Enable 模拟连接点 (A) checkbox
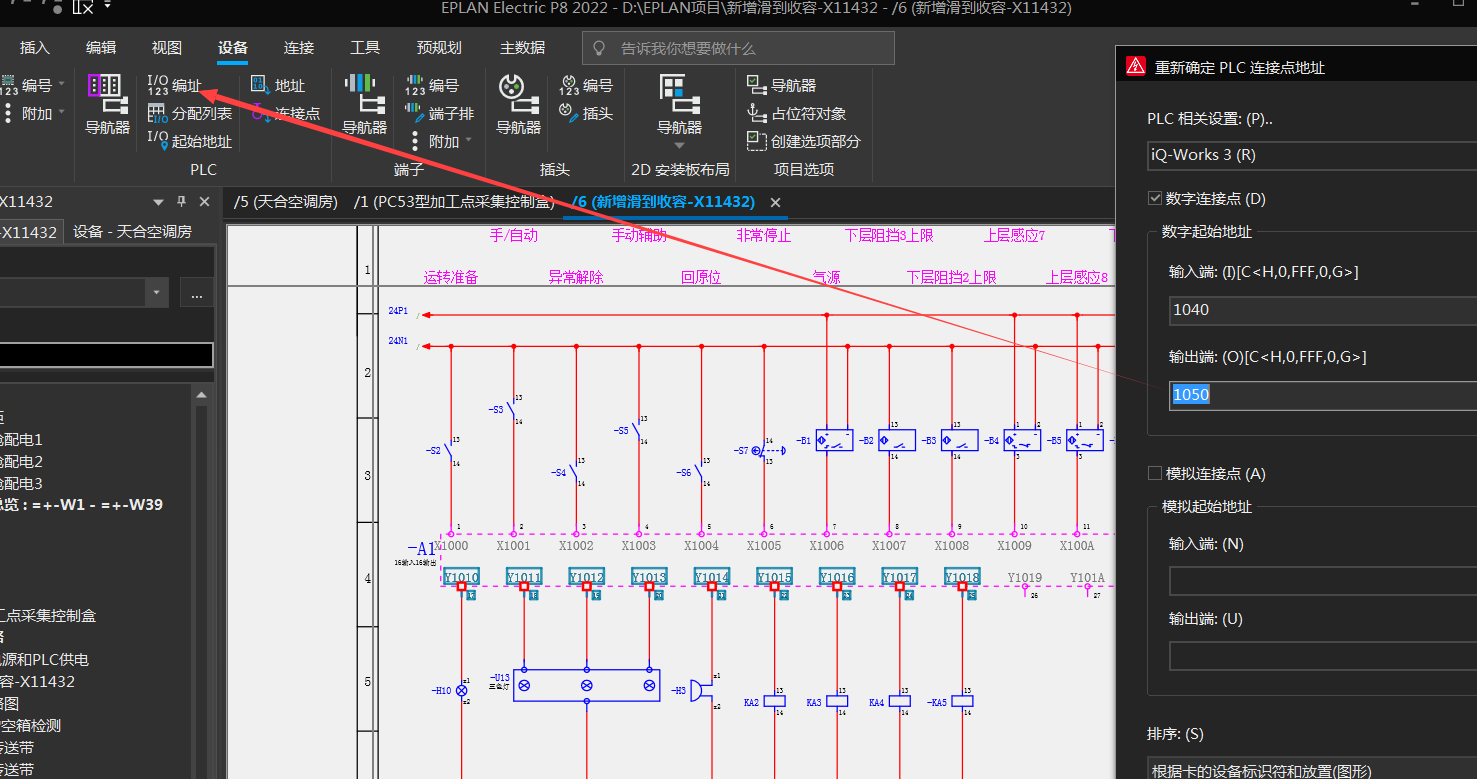 pyautogui.click(x=1155, y=473)
